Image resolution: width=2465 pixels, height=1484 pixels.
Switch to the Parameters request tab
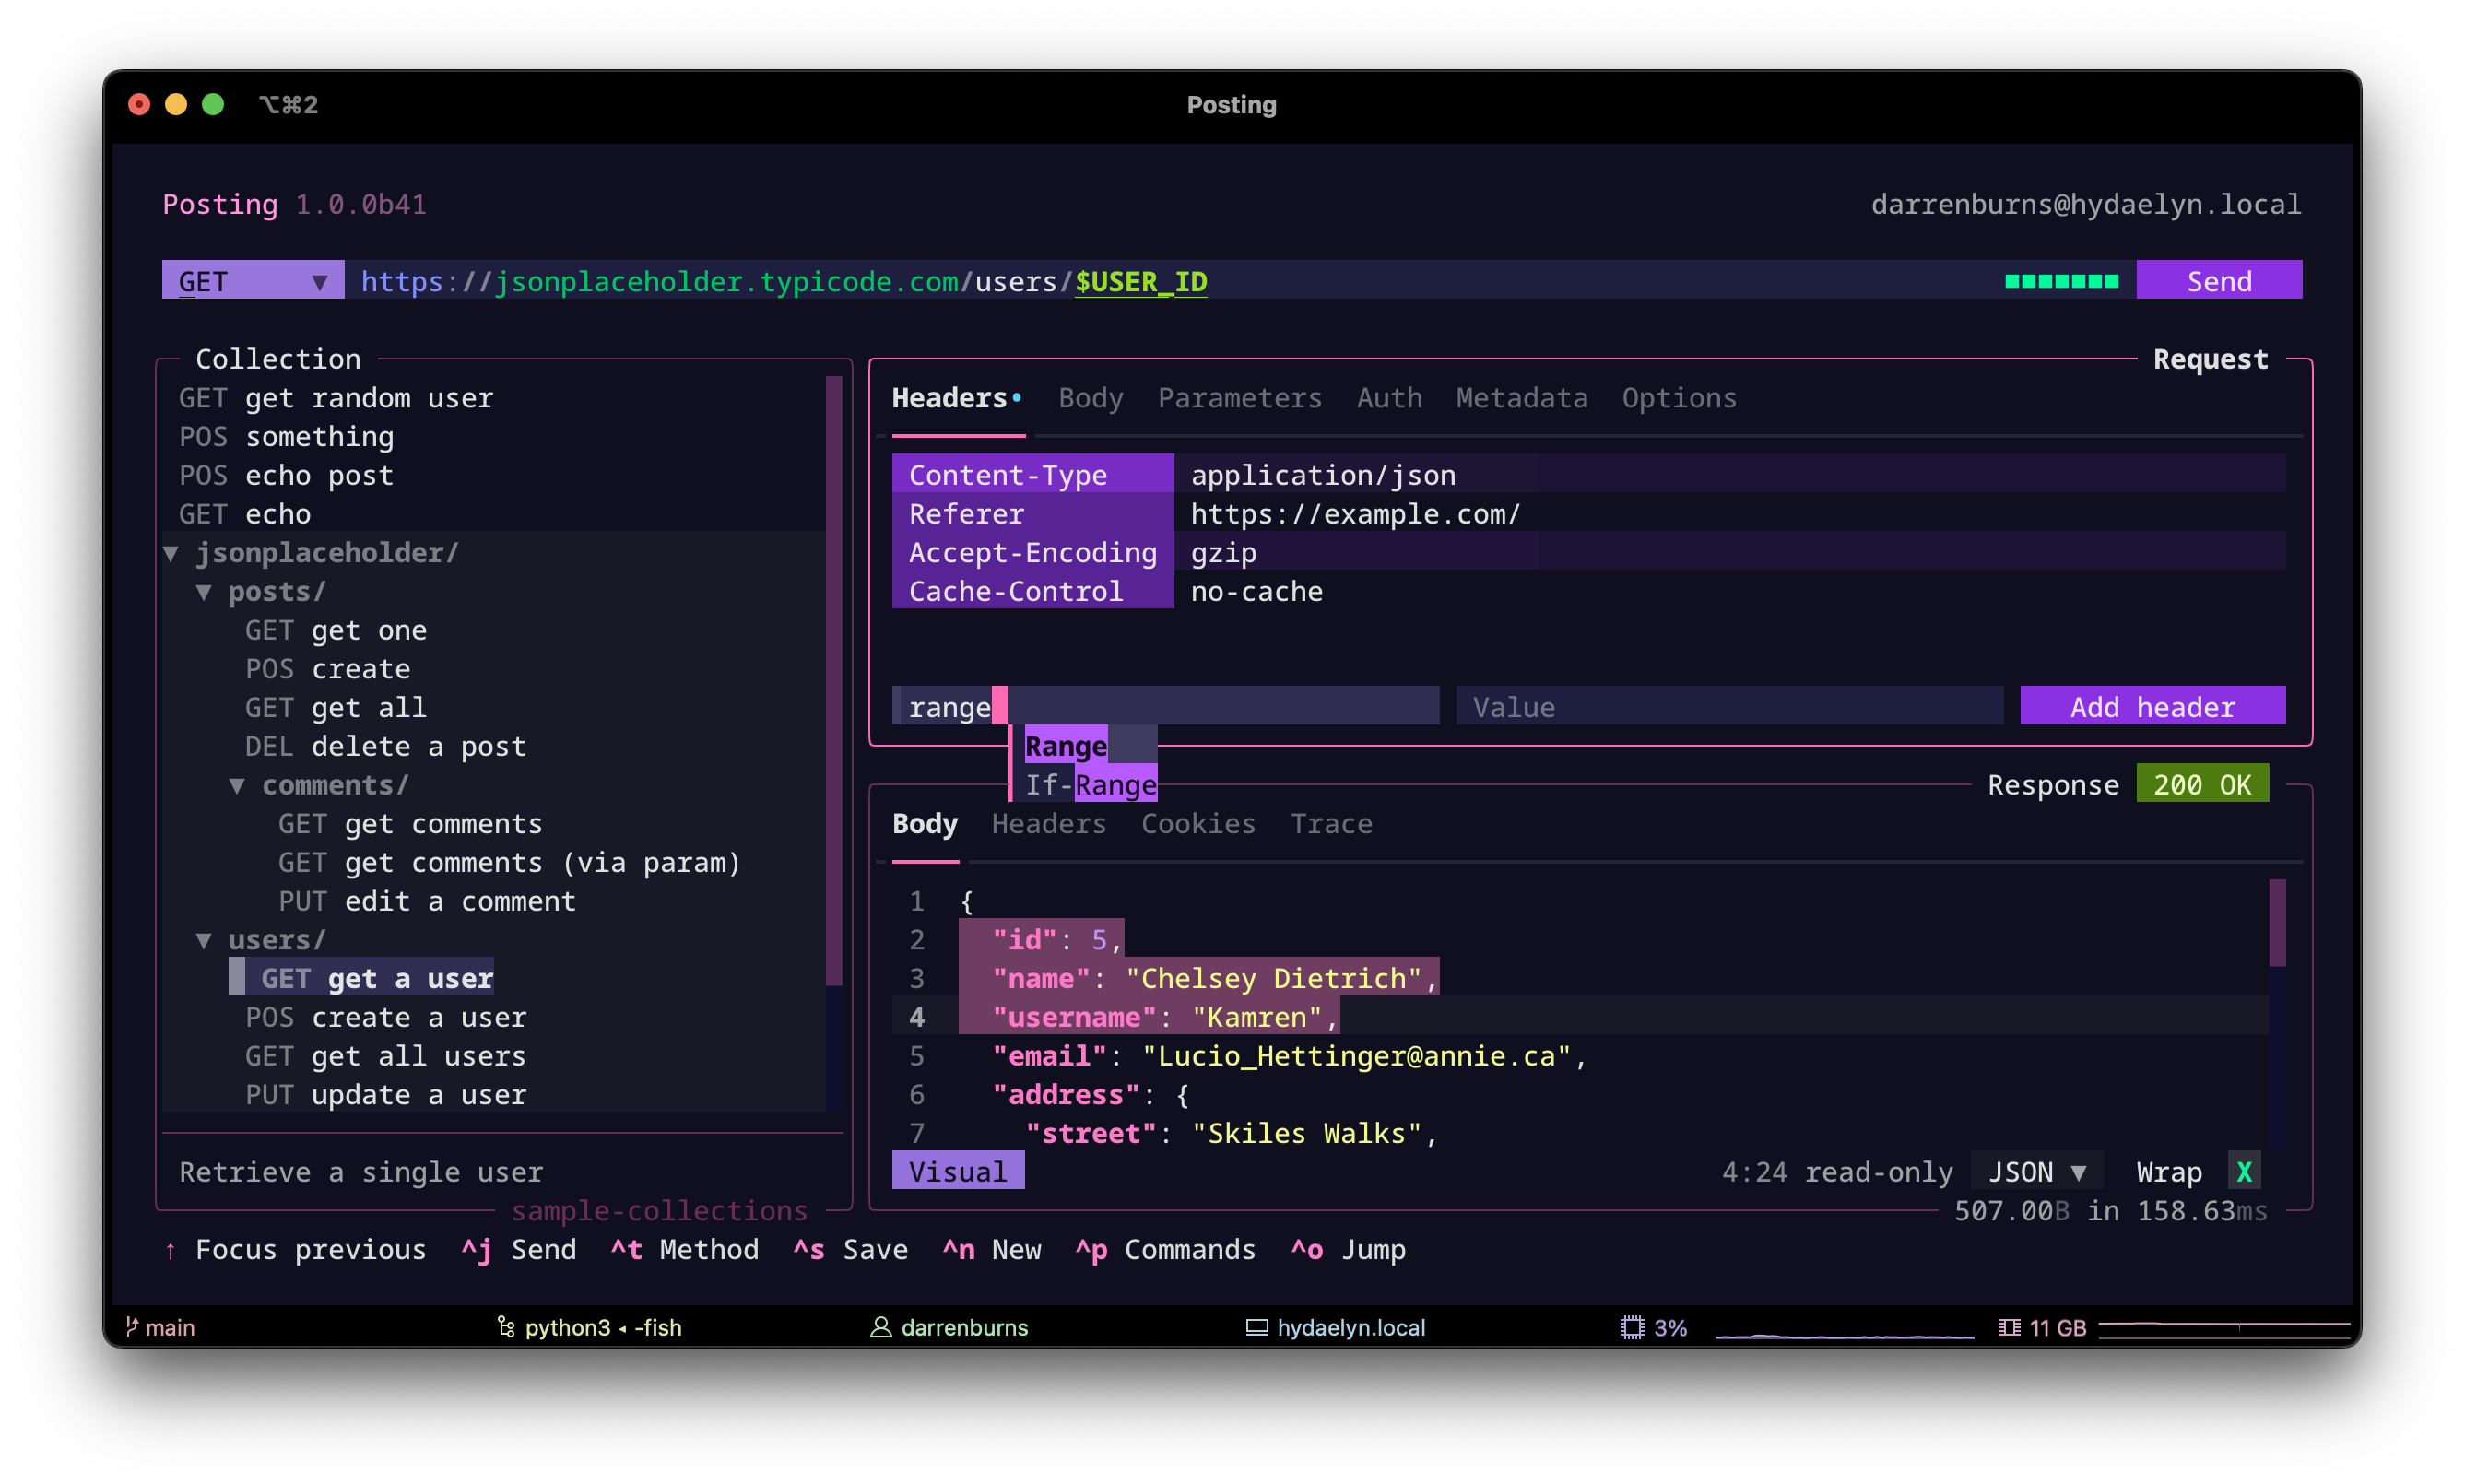click(x=1239, y=398)
